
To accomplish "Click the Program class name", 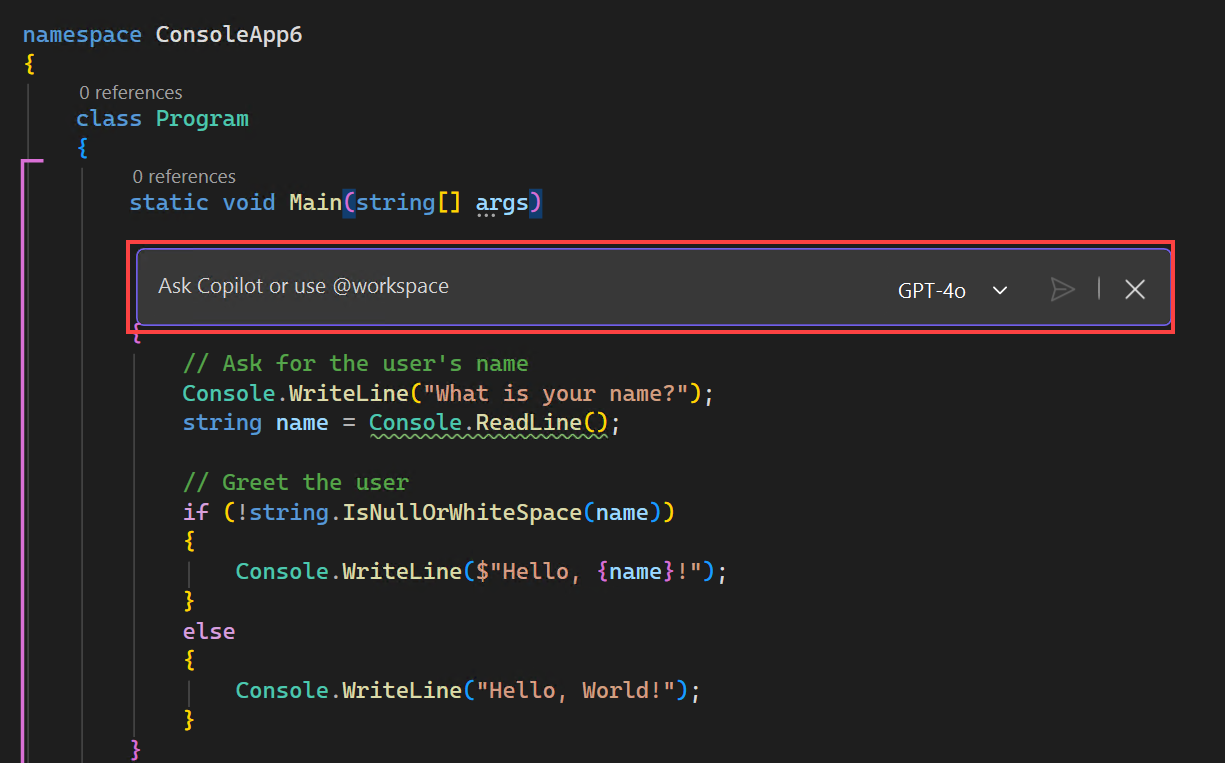I will 202,118.
